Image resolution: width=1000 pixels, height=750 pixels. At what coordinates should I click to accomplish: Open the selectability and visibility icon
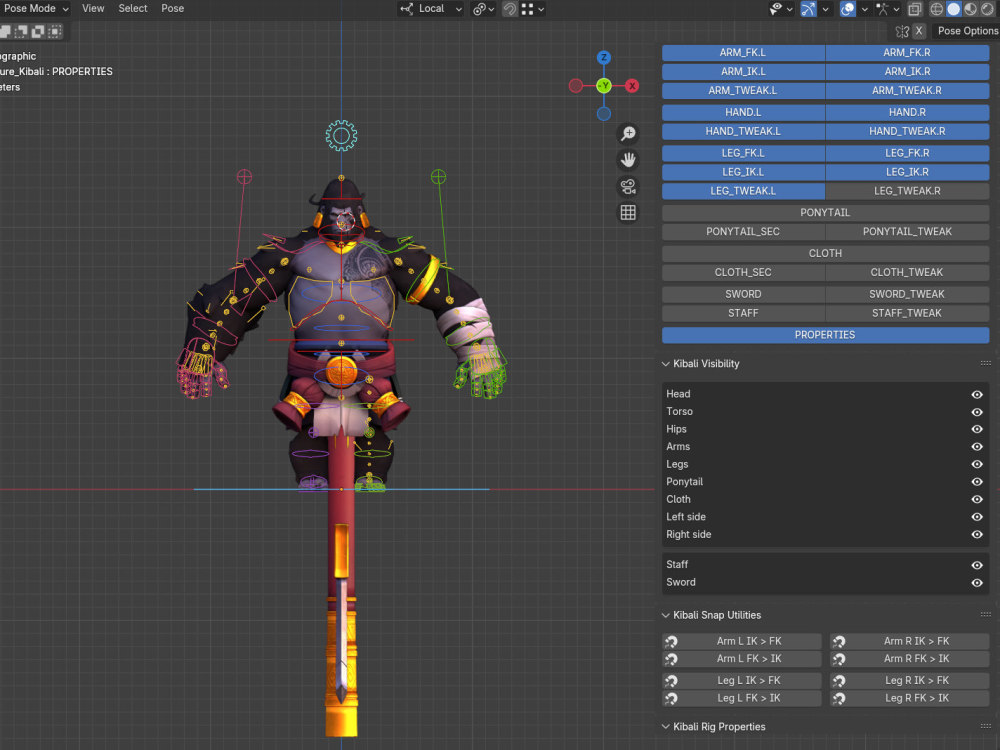click(781, 9)
